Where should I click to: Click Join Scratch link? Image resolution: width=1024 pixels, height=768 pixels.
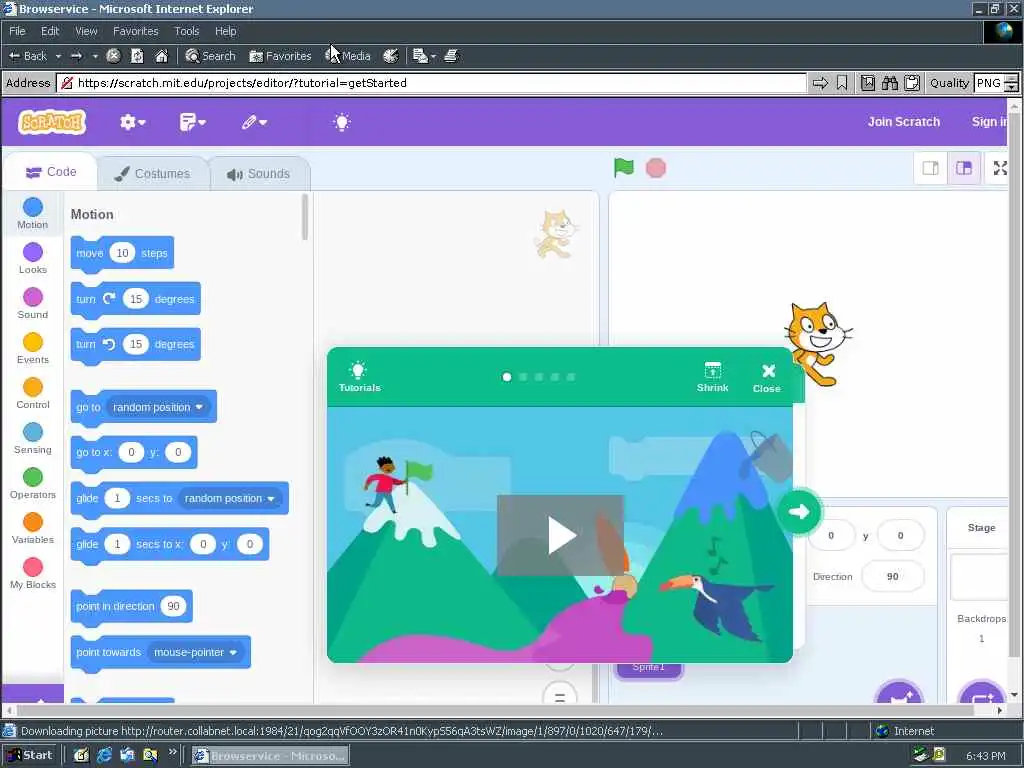coord(904,121)
